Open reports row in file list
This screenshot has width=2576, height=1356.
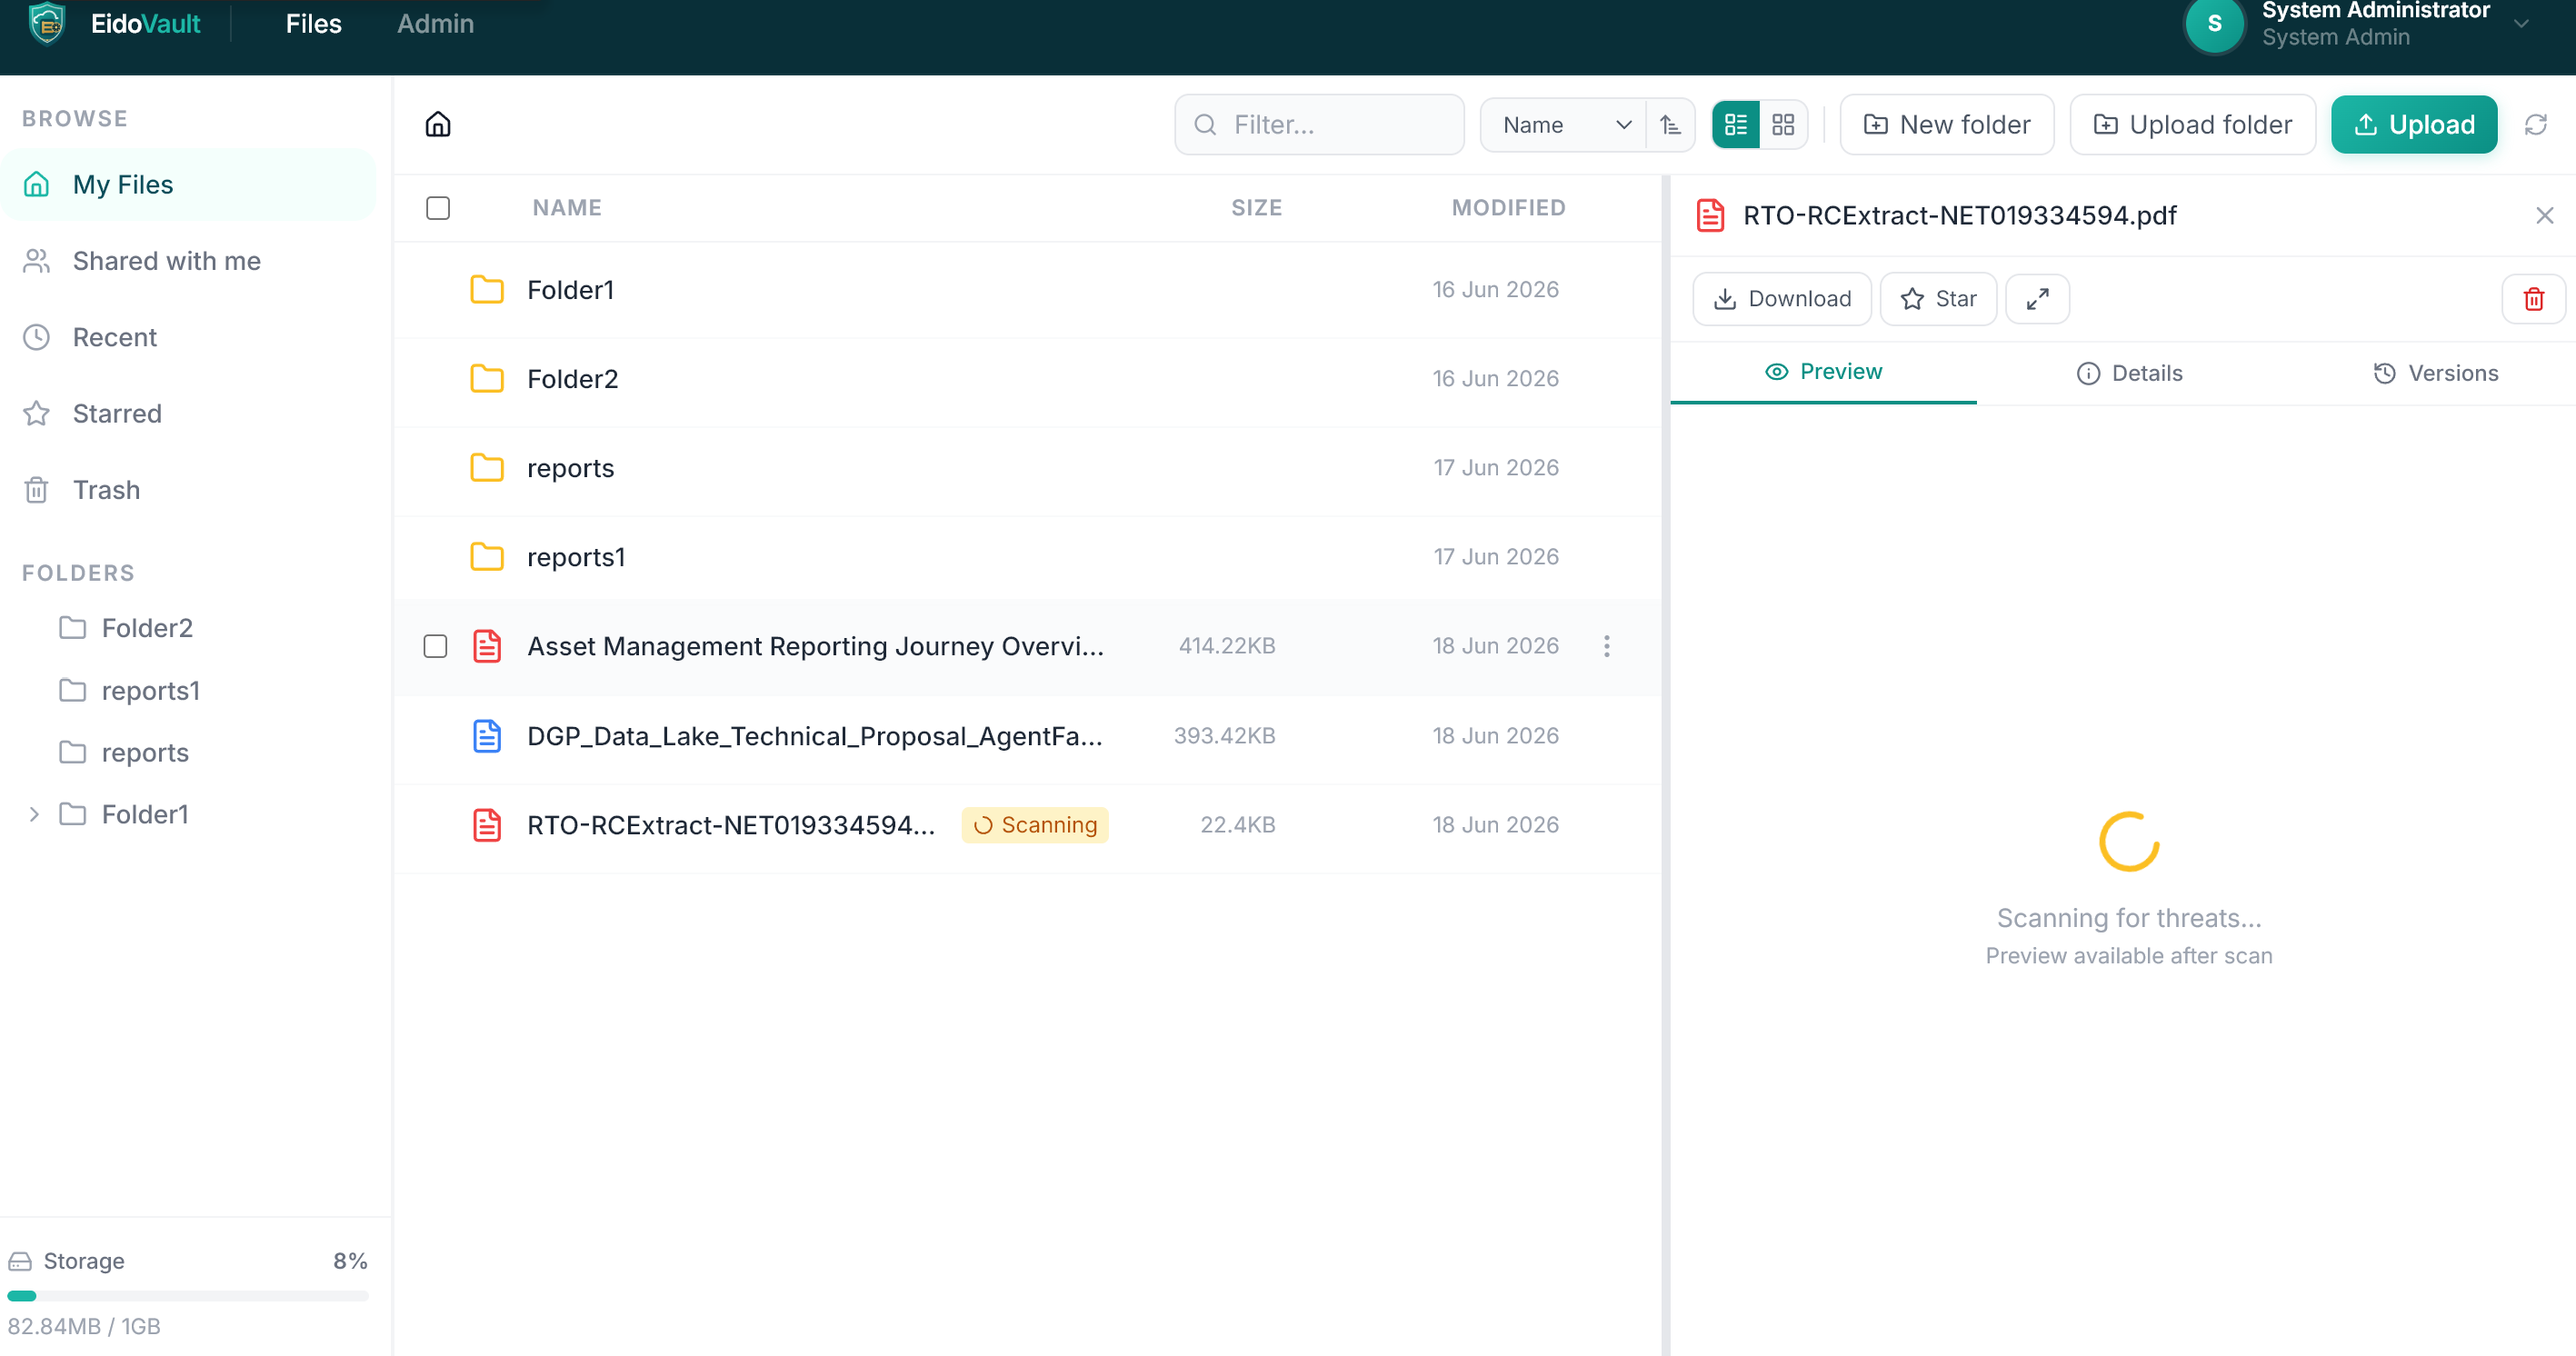(x=1027, y=467)
